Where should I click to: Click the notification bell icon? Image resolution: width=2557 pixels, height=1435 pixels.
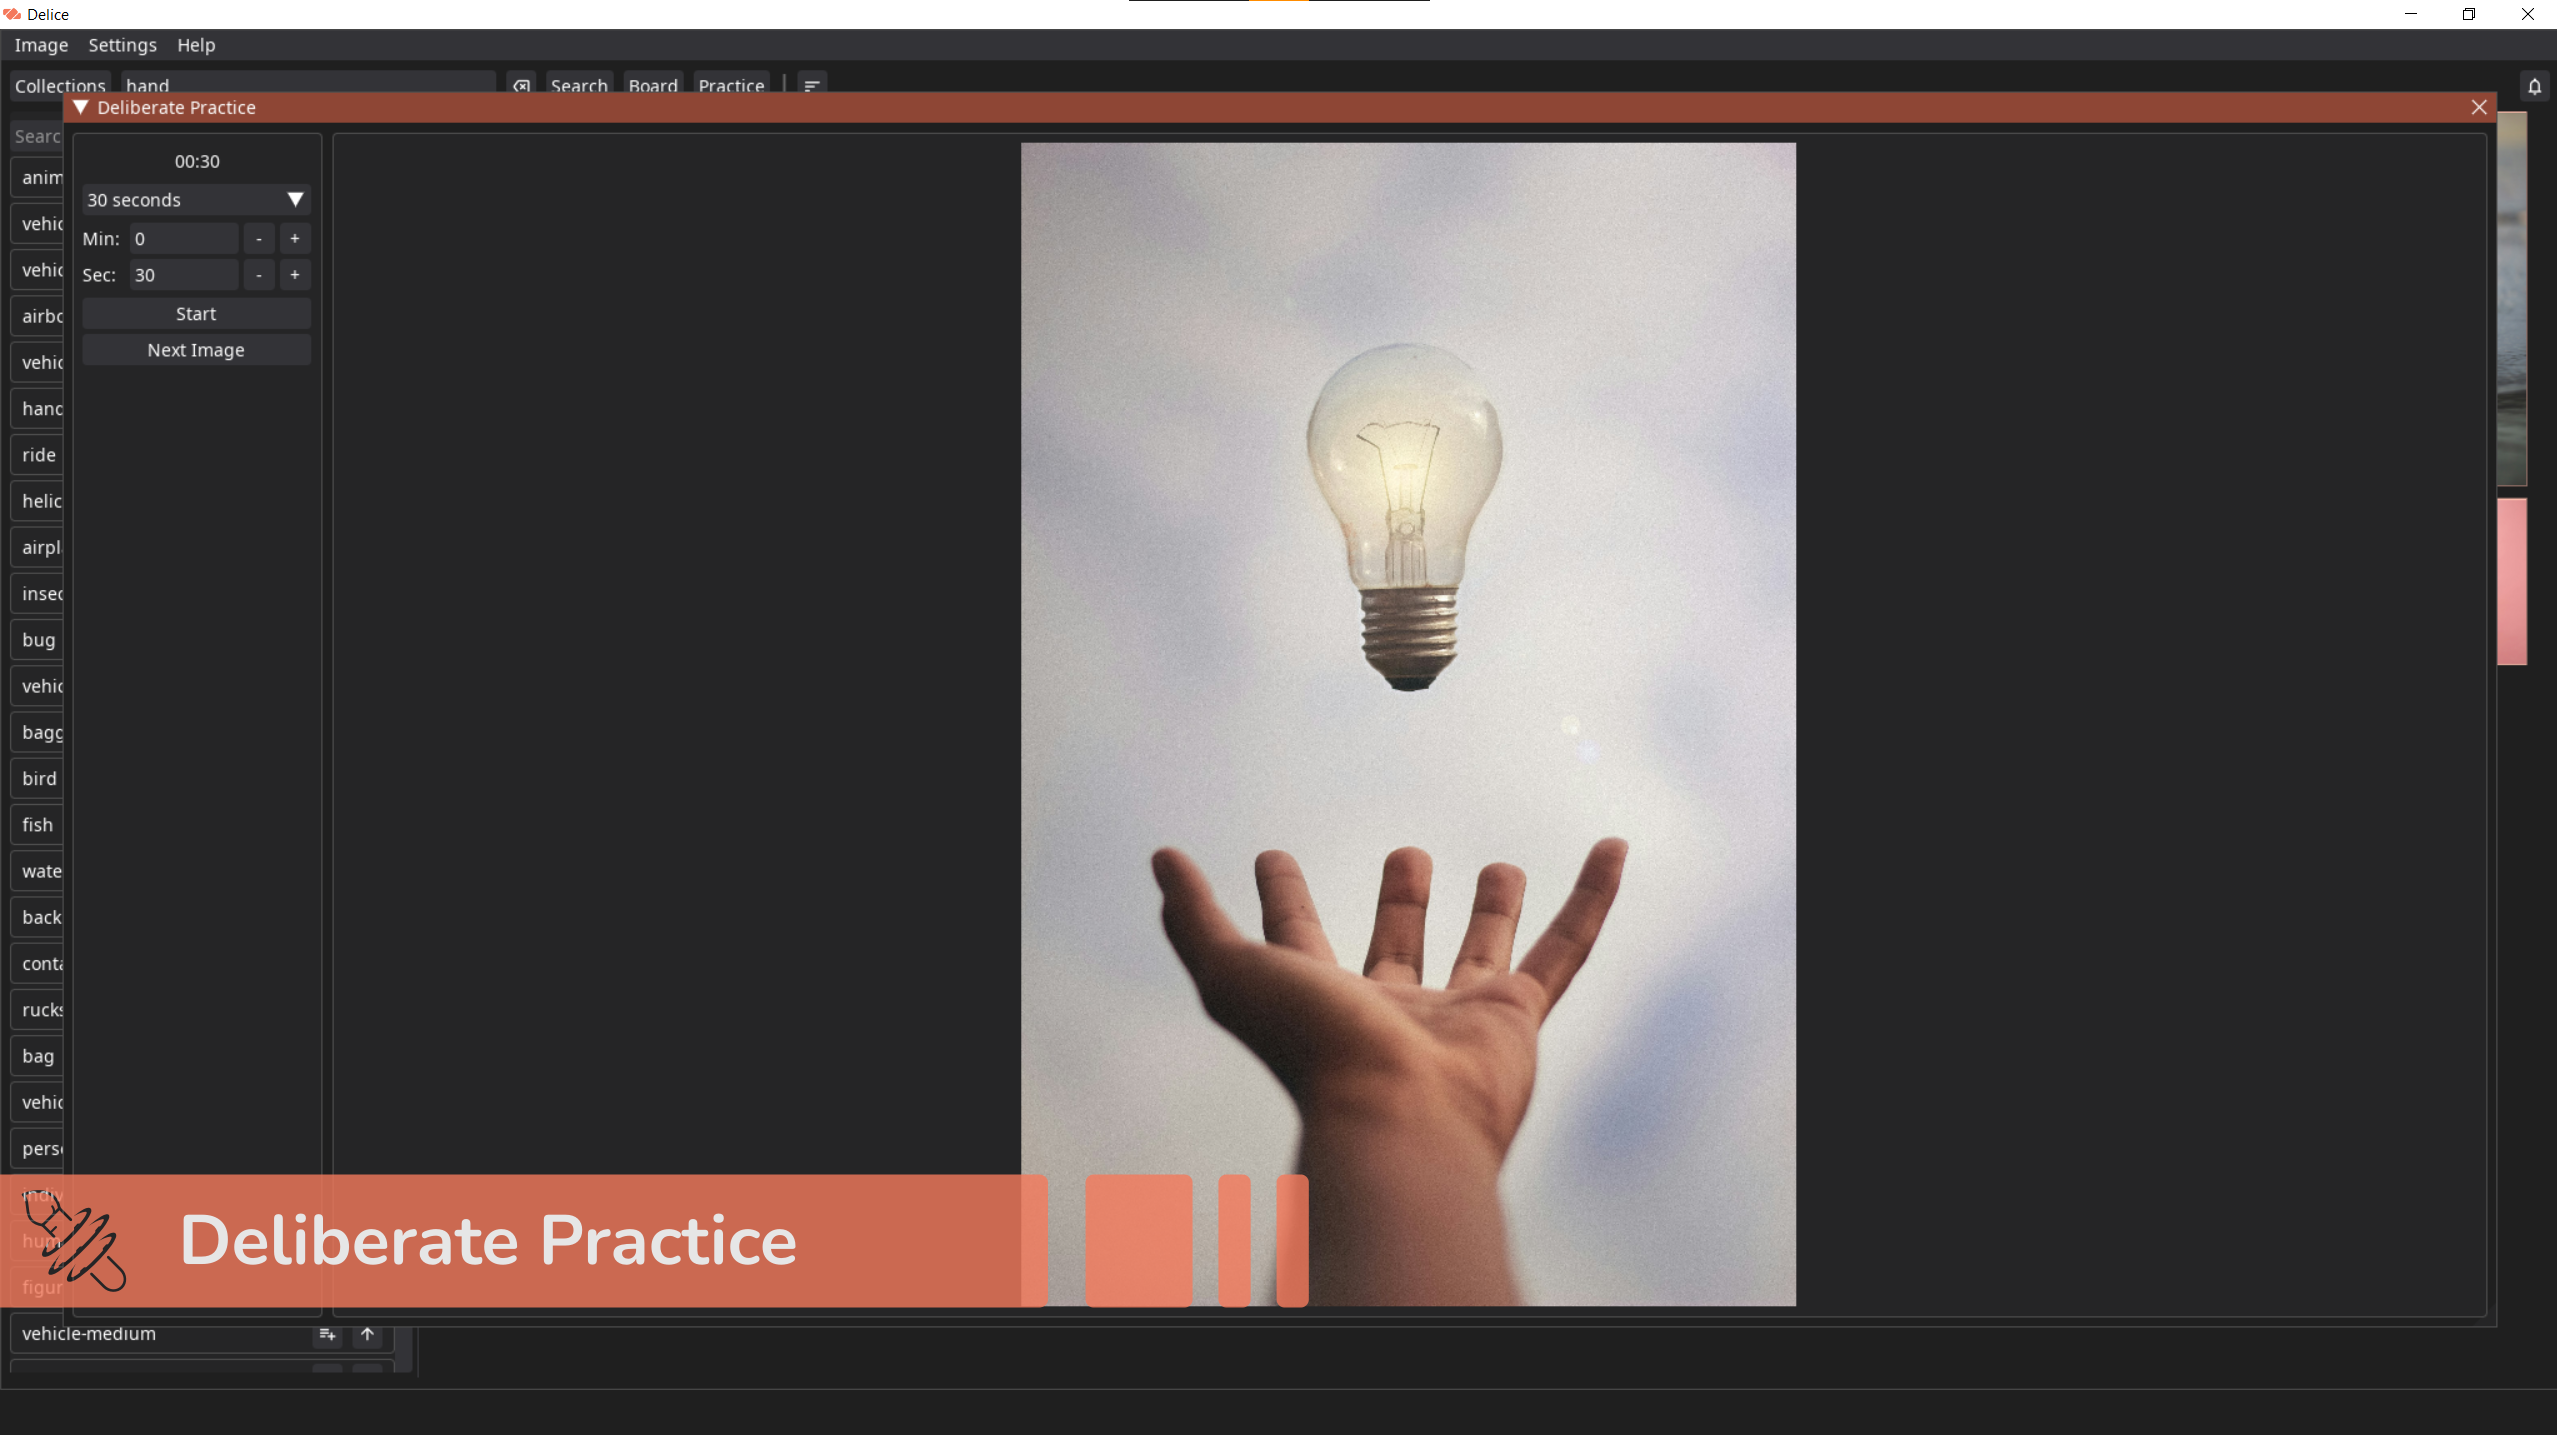pyautogui.click(x=2534, y=86)
